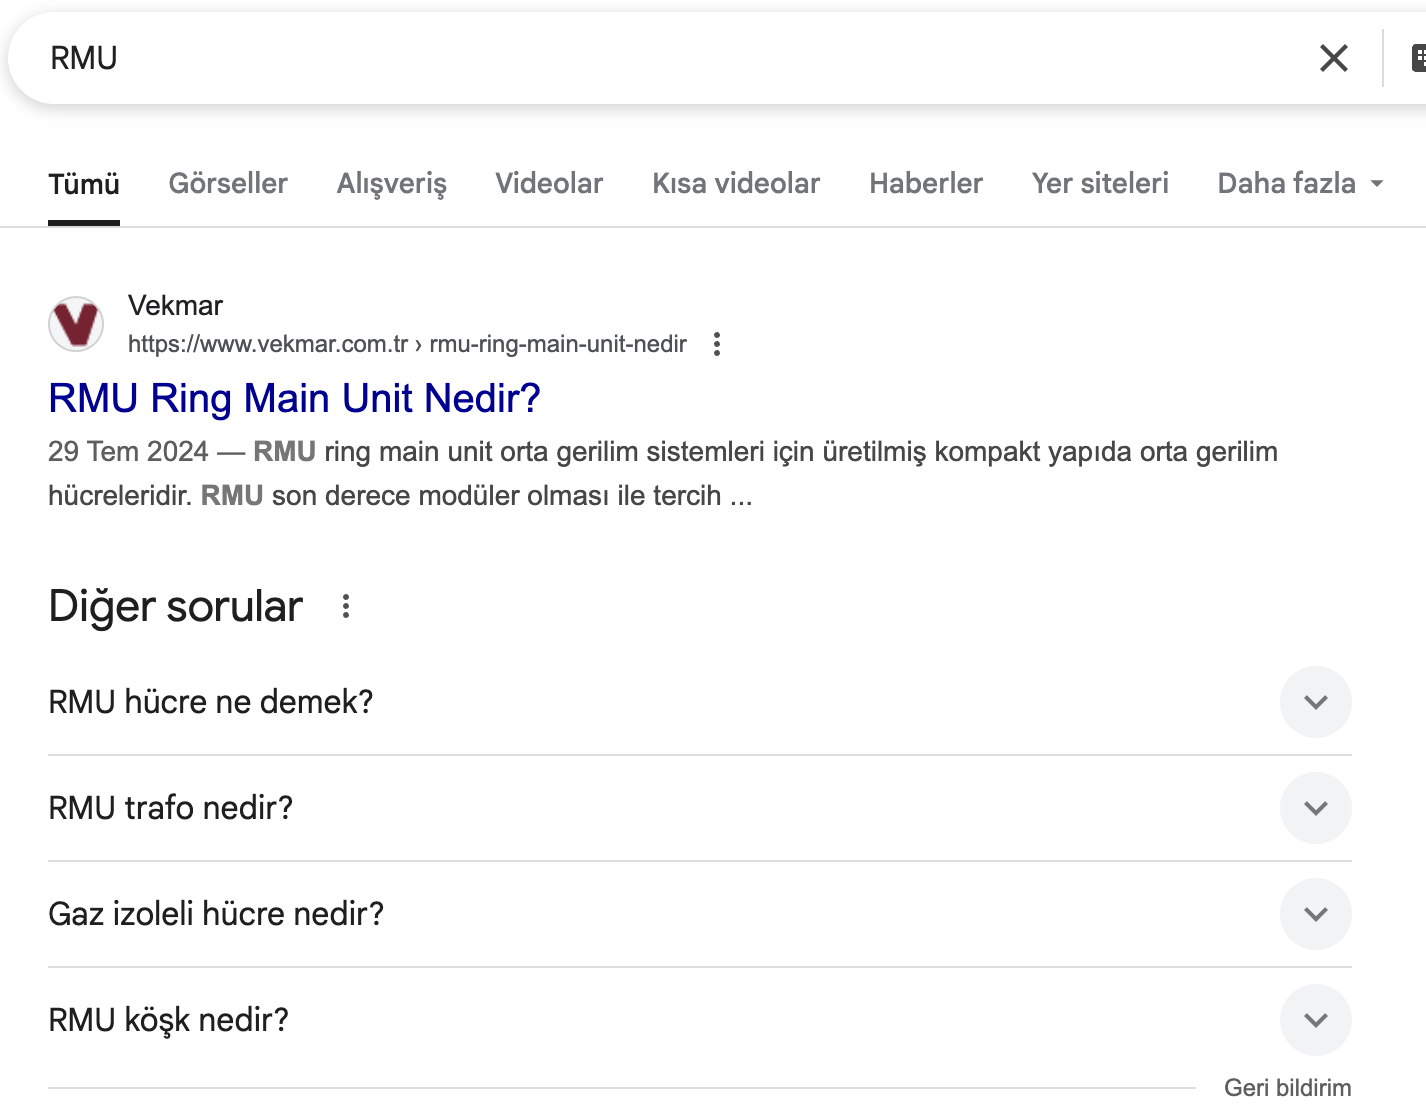Image resolution: width=1426 pixels, height=1110 pixels.
Task: Open the Daha fazla dropdown
Action: click(x=1299, y=184)
